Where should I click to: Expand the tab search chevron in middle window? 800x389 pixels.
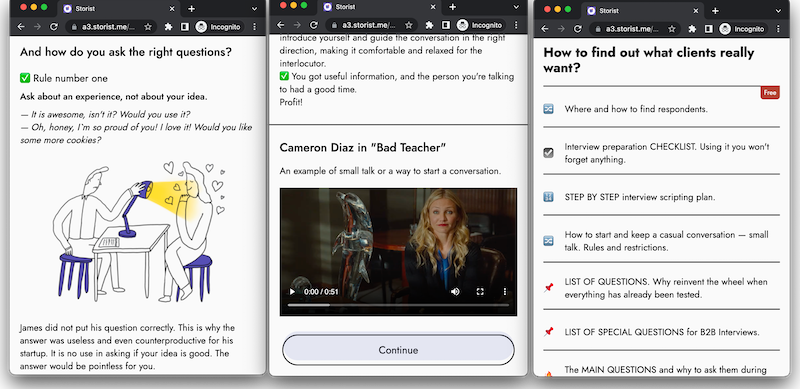[516, 7]
